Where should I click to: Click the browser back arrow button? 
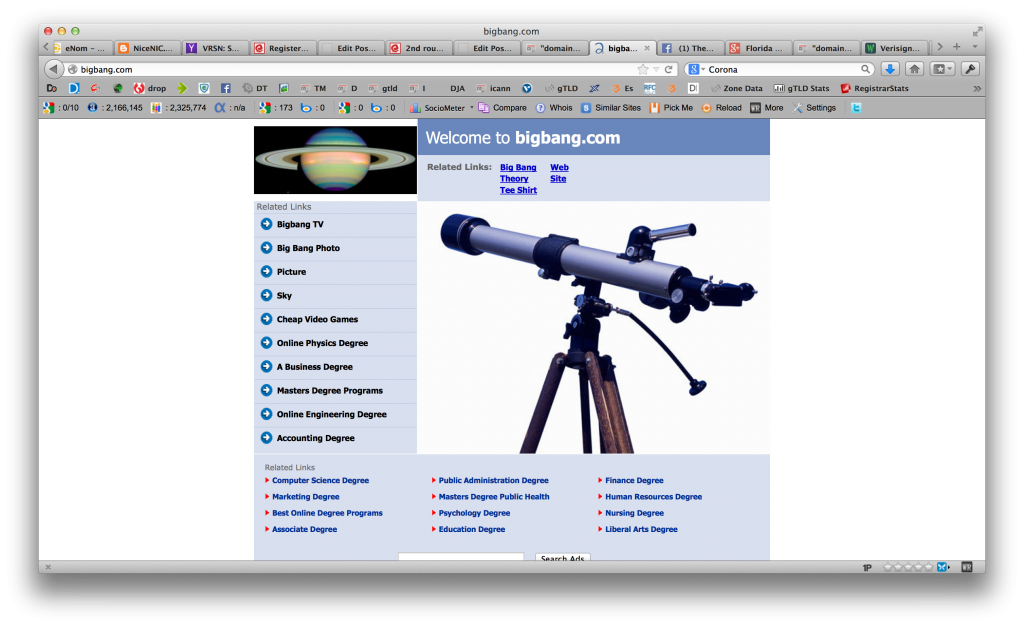point(54,69)
